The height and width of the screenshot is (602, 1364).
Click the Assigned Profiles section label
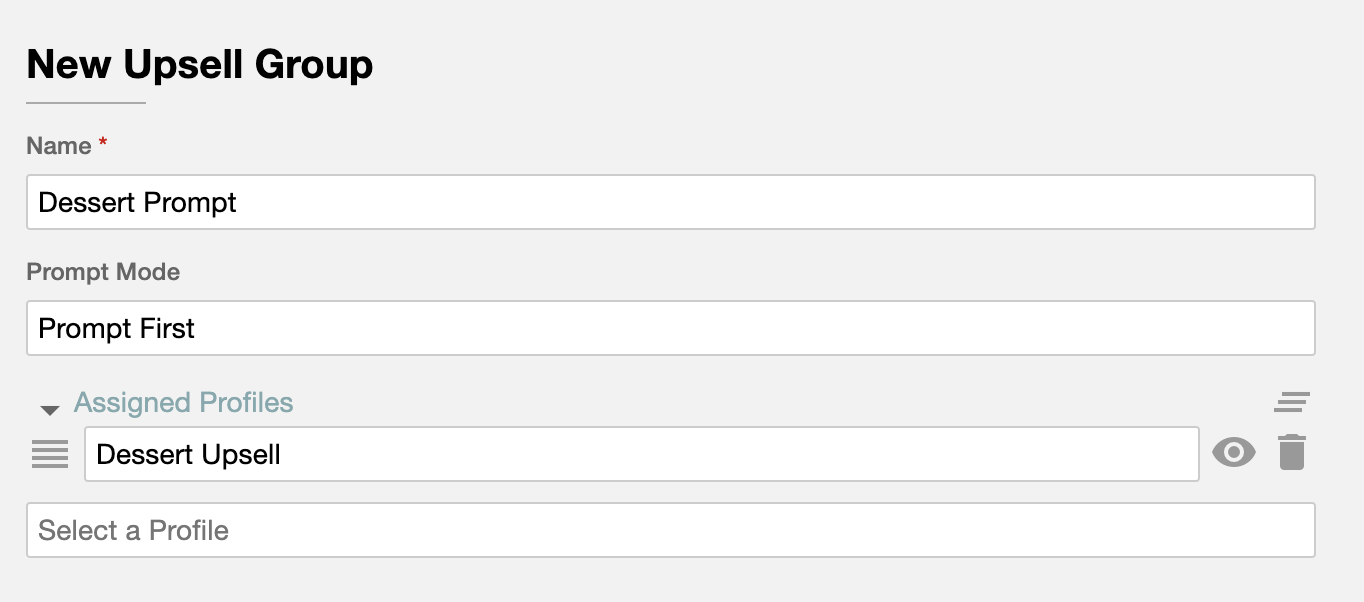coord(183,403)
